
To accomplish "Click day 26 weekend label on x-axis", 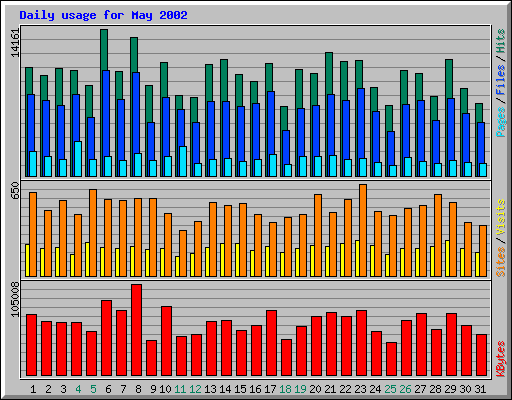I will pos(405,389).
